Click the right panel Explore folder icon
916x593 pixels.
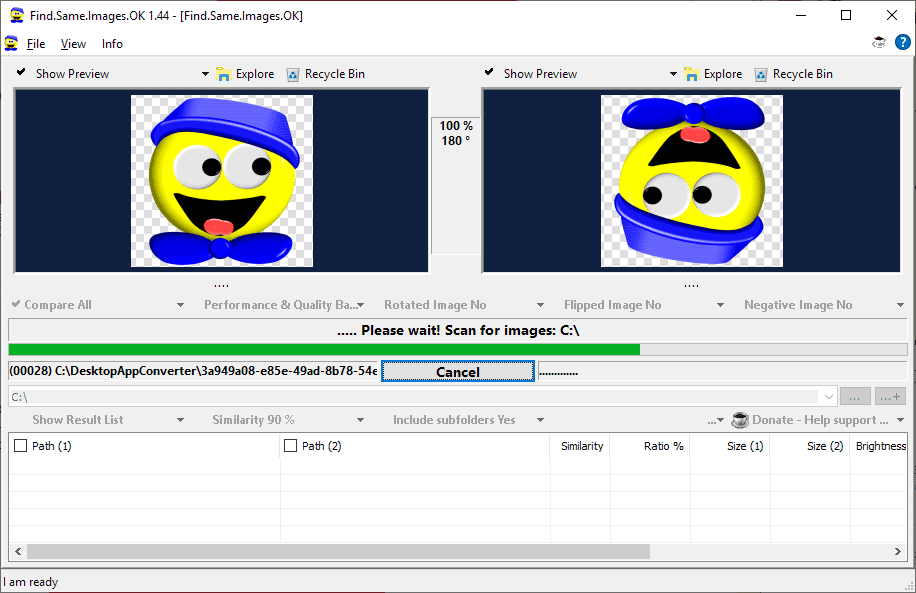(x=691, y=74)
